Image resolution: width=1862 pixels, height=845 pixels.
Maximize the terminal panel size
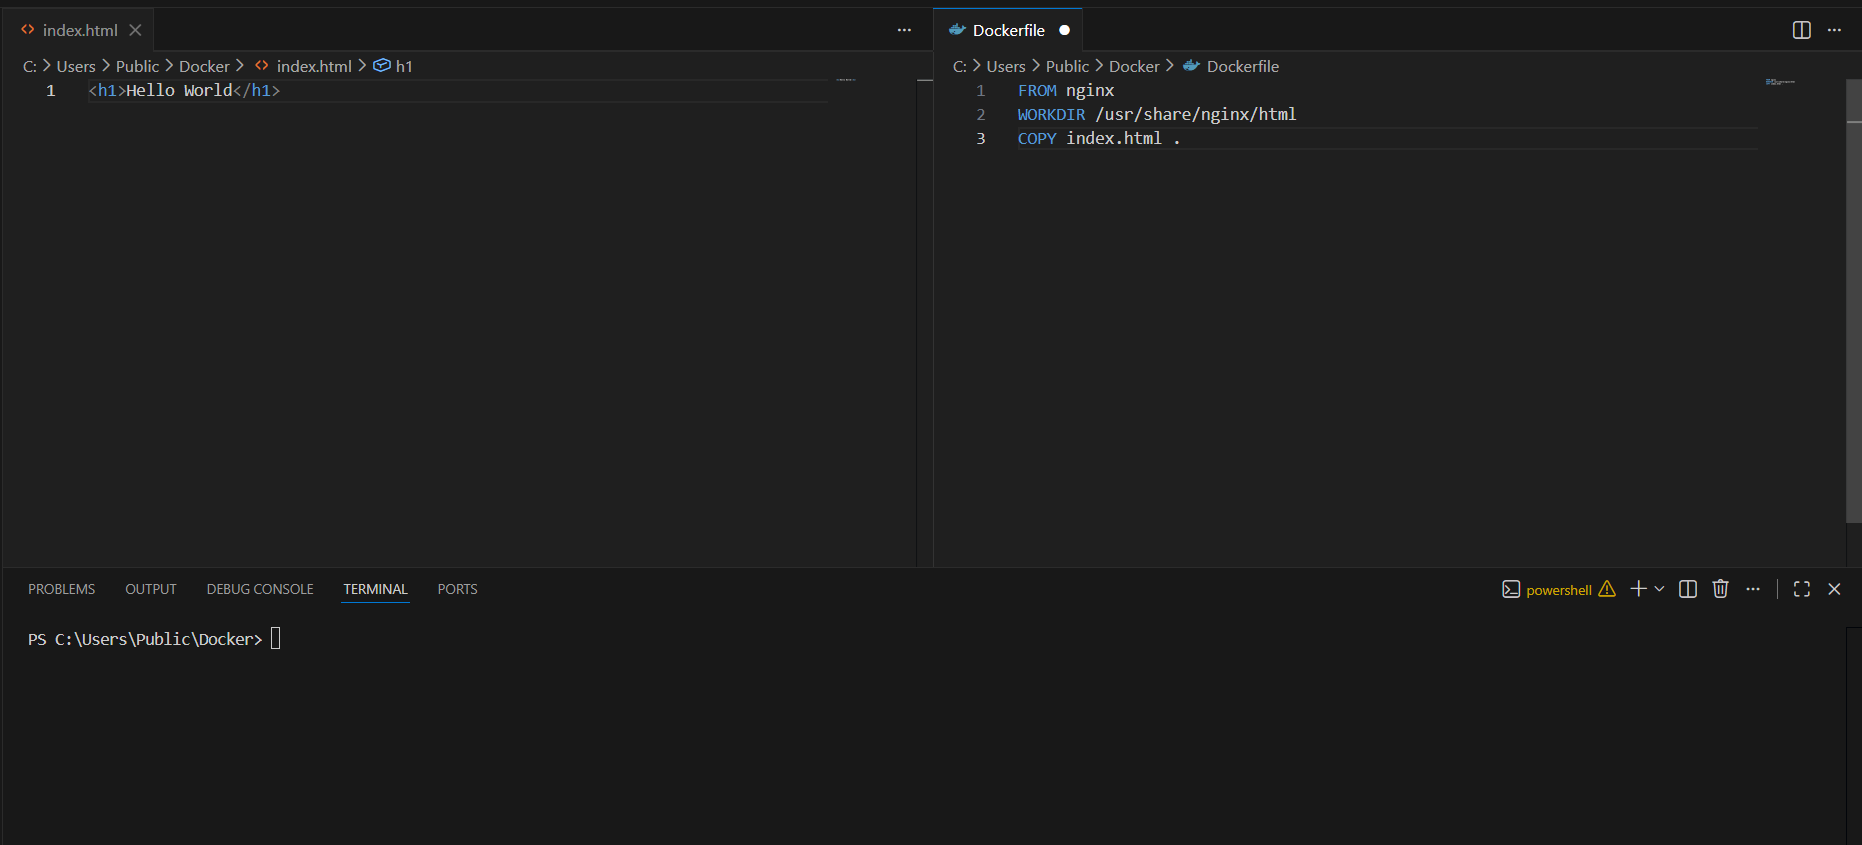coord(1802,589)
